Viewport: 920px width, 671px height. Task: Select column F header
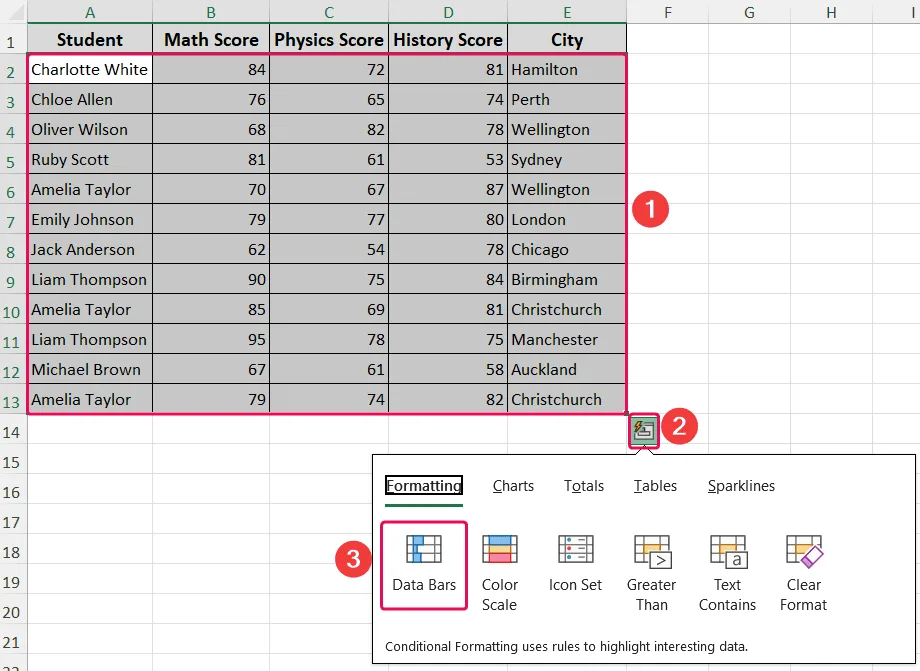668,12
